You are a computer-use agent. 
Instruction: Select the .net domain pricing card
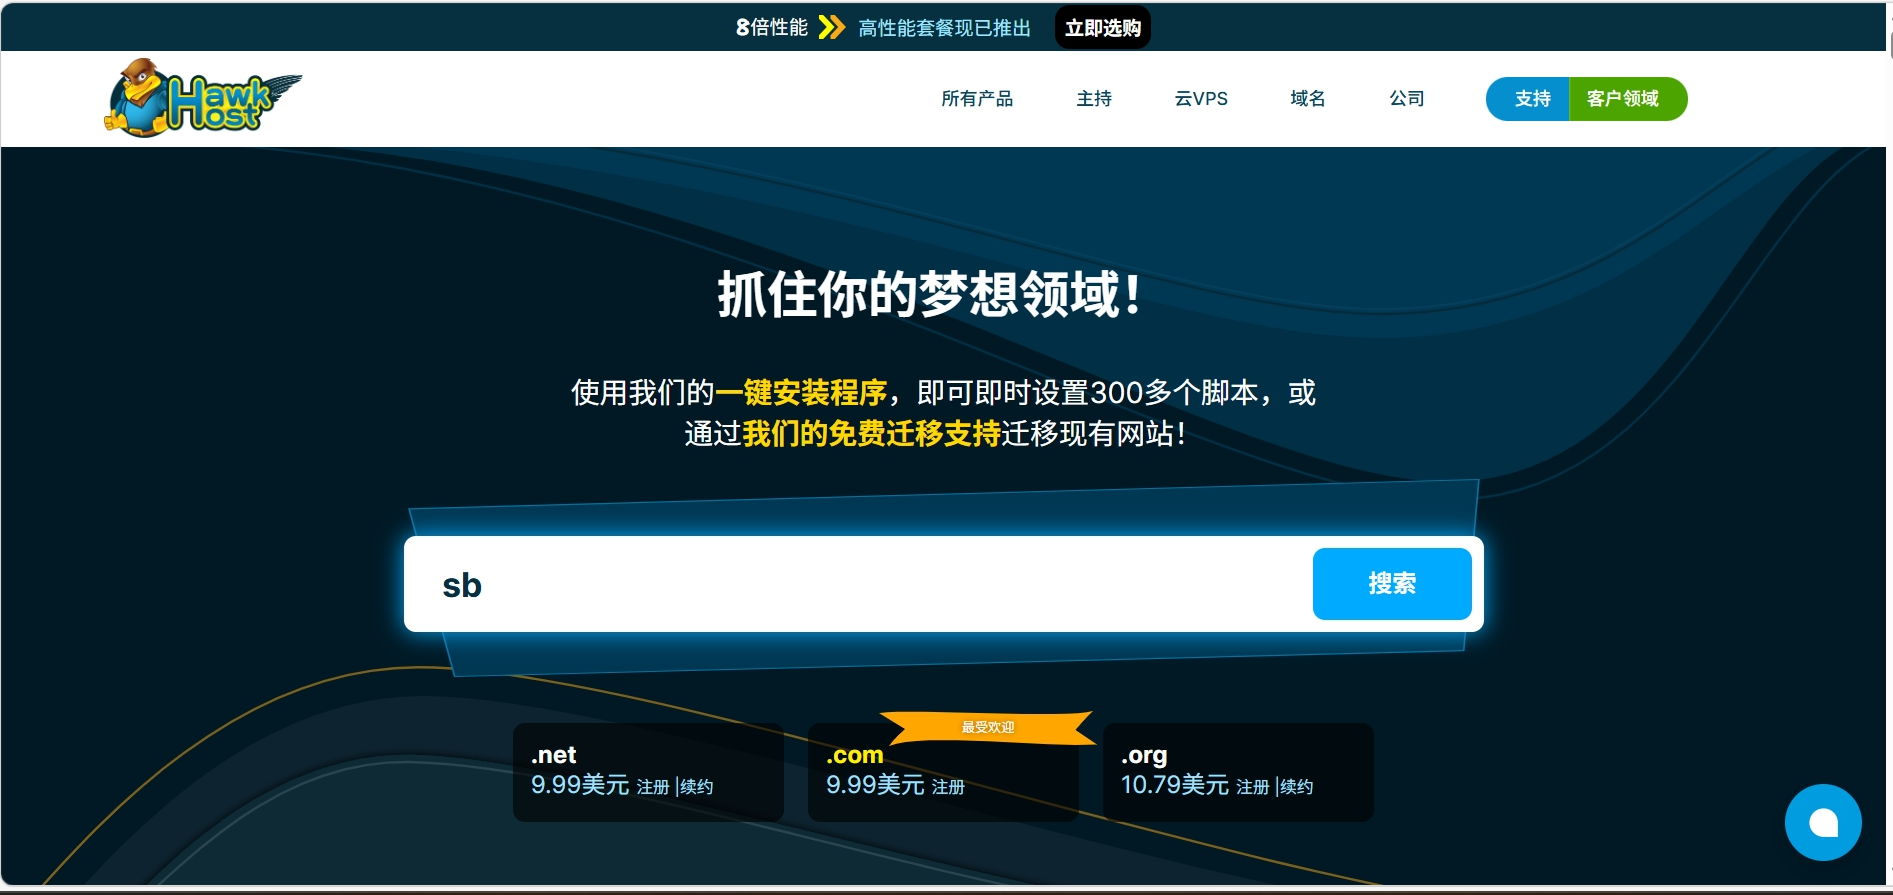[x=647, y=772]
